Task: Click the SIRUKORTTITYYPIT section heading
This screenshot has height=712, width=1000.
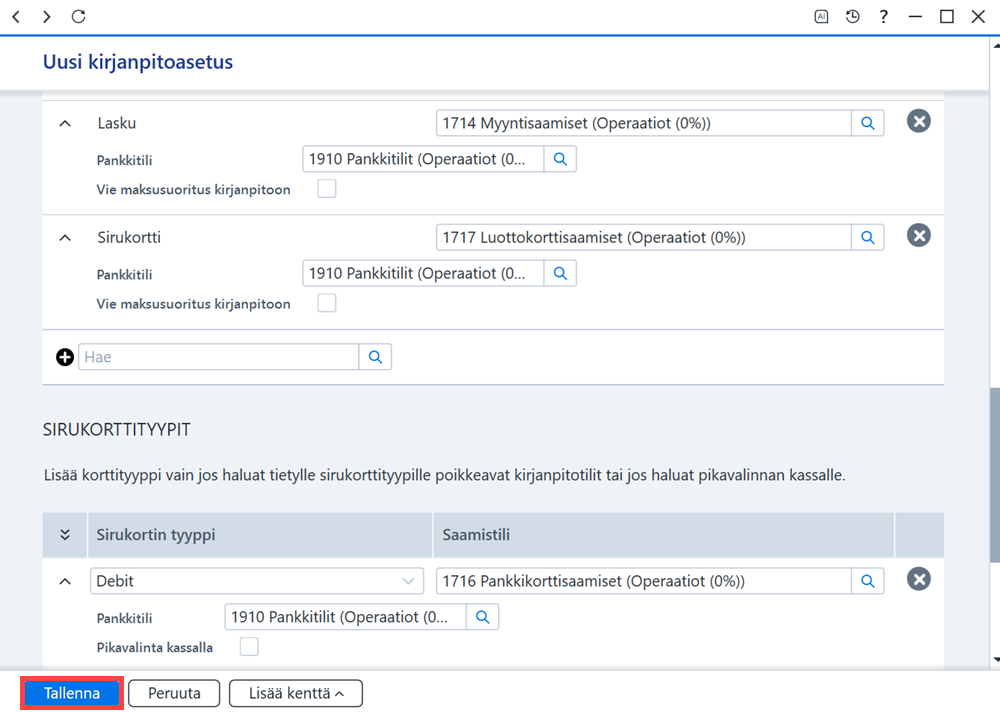Action: pos(117,429)
